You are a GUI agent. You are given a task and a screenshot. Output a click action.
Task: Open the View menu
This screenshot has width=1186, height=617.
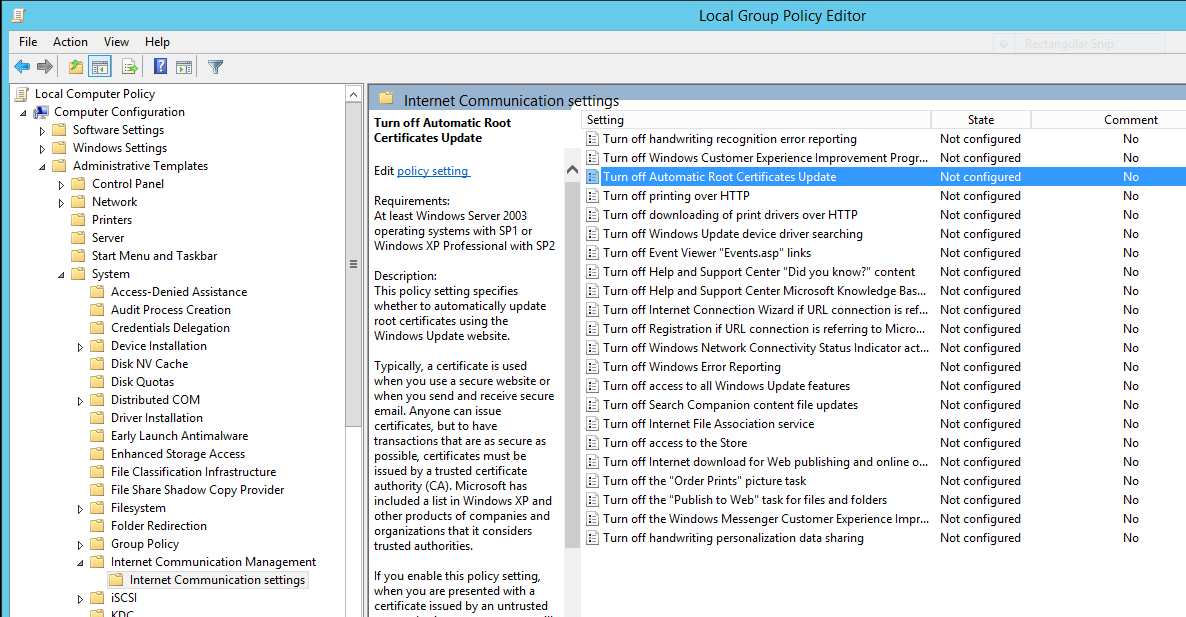pos(116,42)
